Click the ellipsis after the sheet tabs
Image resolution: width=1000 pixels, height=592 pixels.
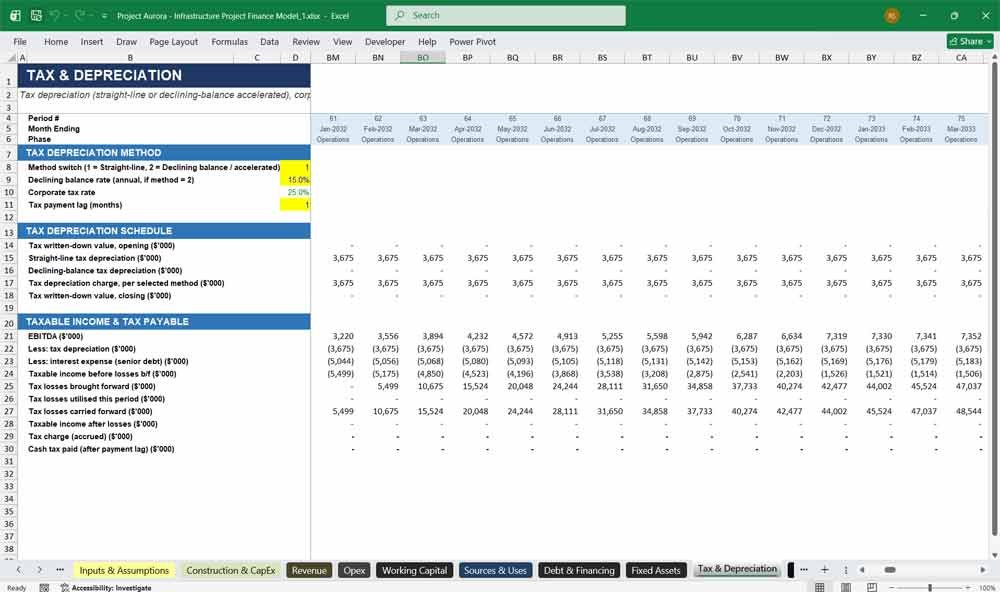click(x=804, y=570)
